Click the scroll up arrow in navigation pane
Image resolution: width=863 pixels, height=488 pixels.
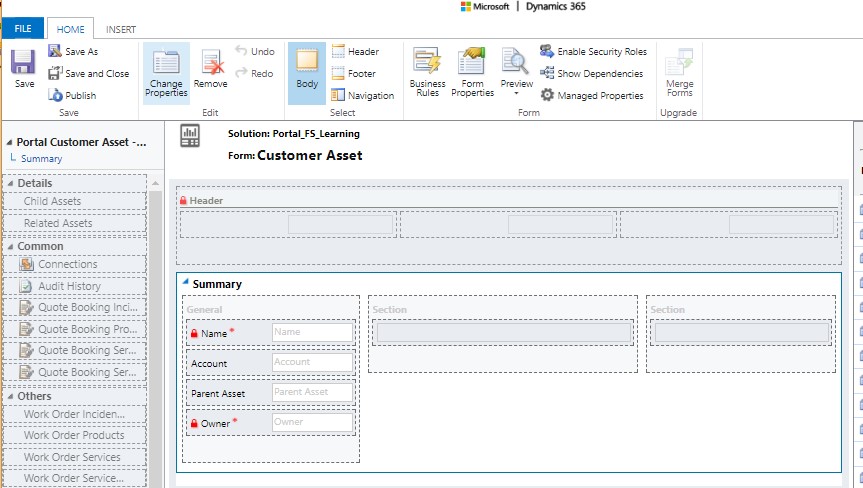(x=155, y=183)
